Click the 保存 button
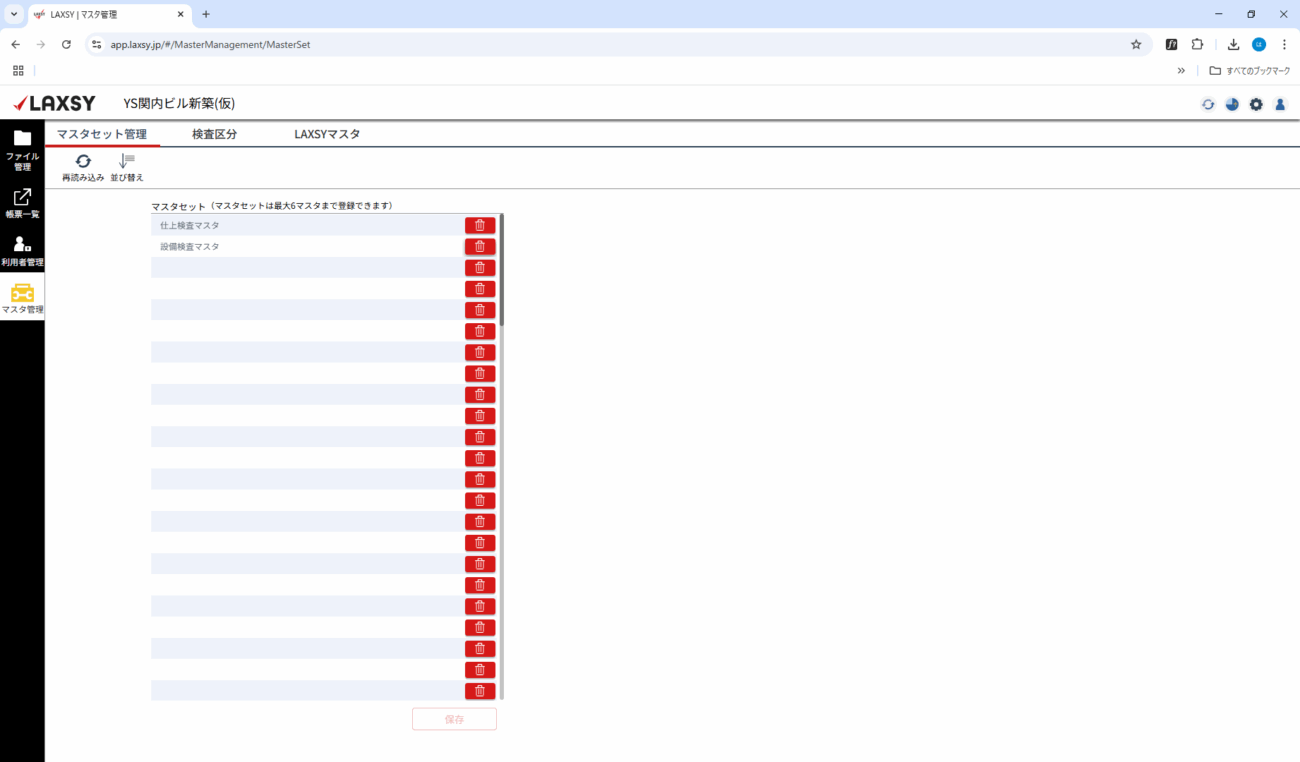The image size is (1300, 762). pos(454,719)
